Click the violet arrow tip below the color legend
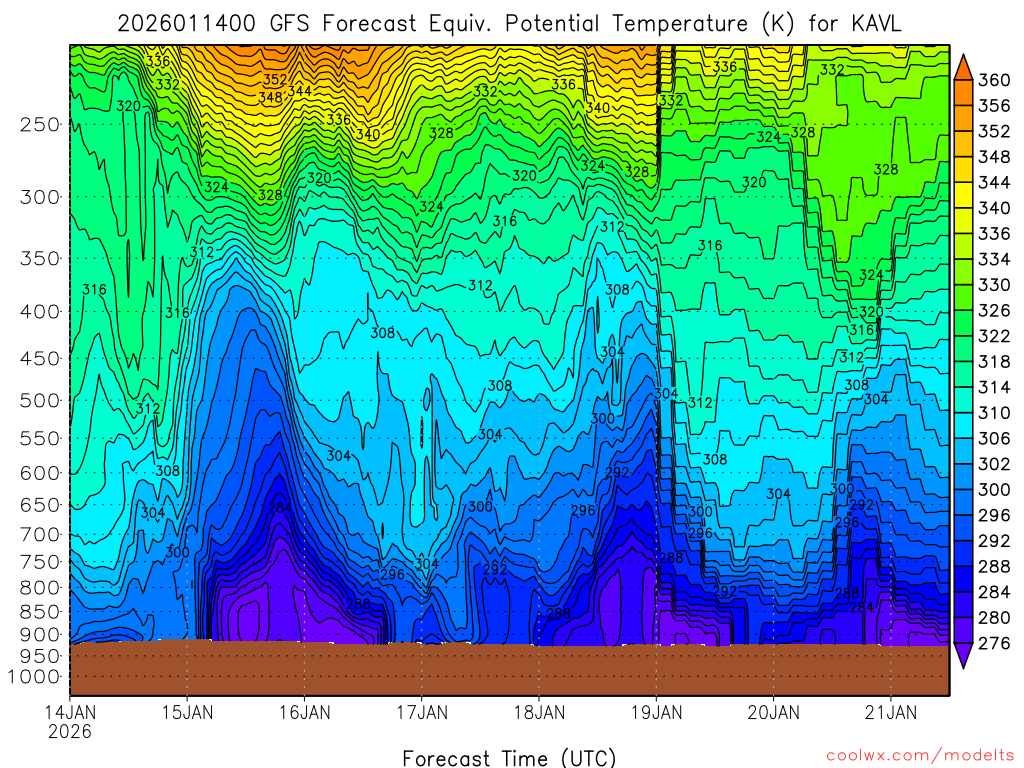Image resolution: width=1024 pixels, height=768 pixels. [963, 655]
